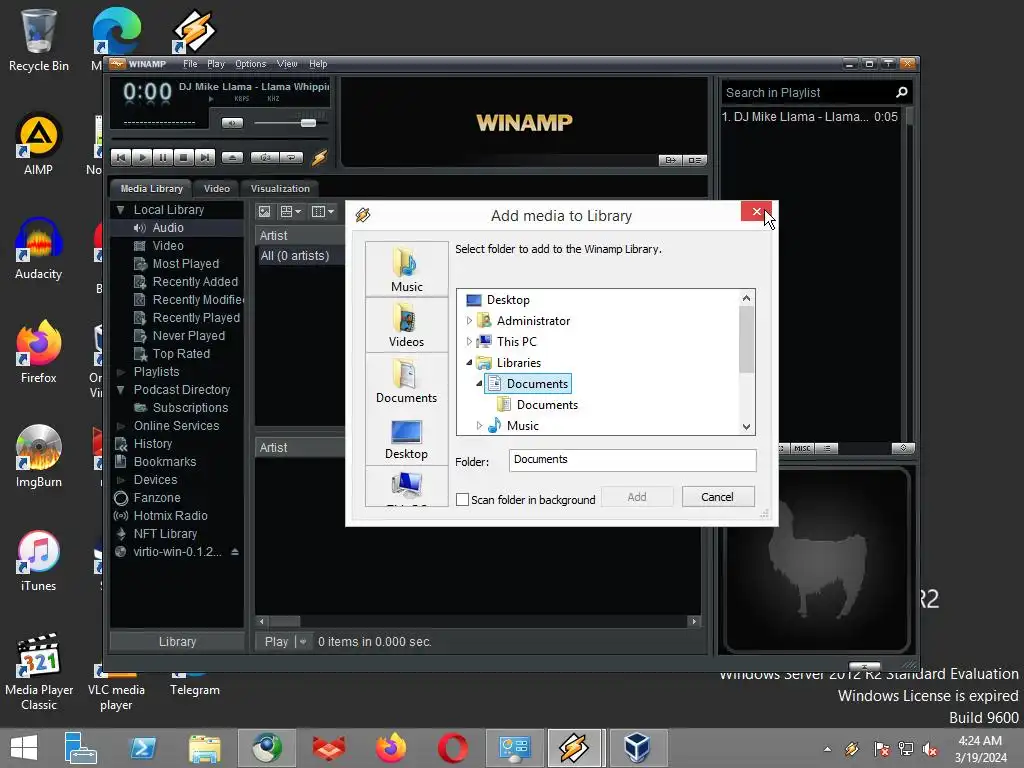
Task: Click the playlist search magnifier icon
Action: click(x=901, y=93)
